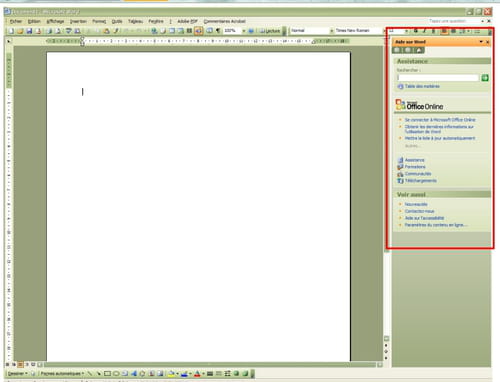This screenshot has width=500, height=382.
Task: Click the New blank document icon
Action: pyautogui.click(x=11, y=31)
